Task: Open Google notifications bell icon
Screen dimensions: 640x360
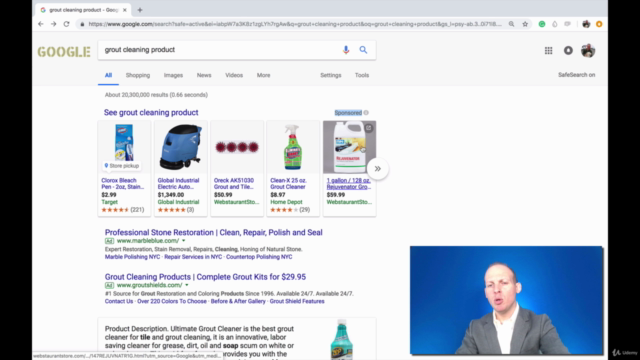Action: (x=568, y=51)
